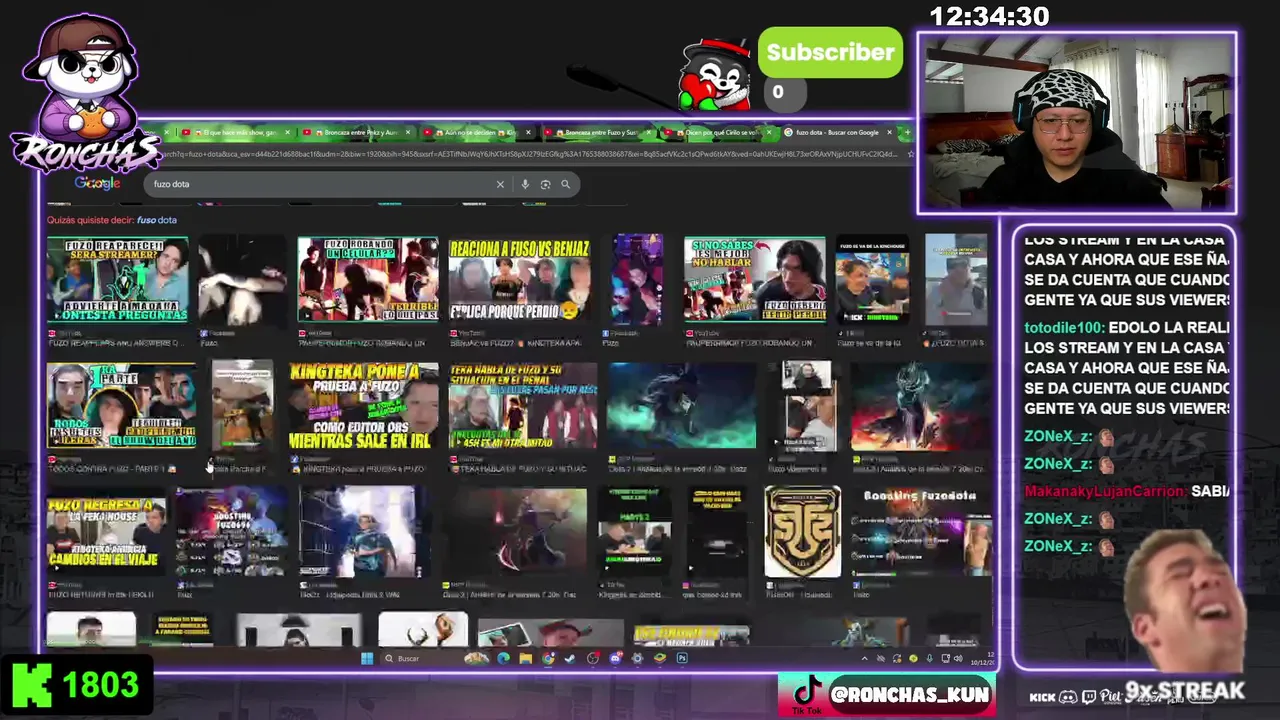Image resolution: width=1280 pixels, height=720 pixels.
Task: Open Google Lens image search
Action: tap(545, 184)
